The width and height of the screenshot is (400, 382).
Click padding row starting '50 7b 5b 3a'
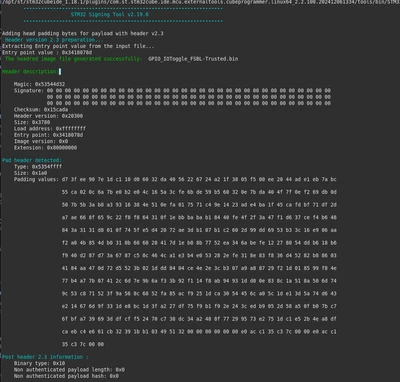(x=199, y=205)
